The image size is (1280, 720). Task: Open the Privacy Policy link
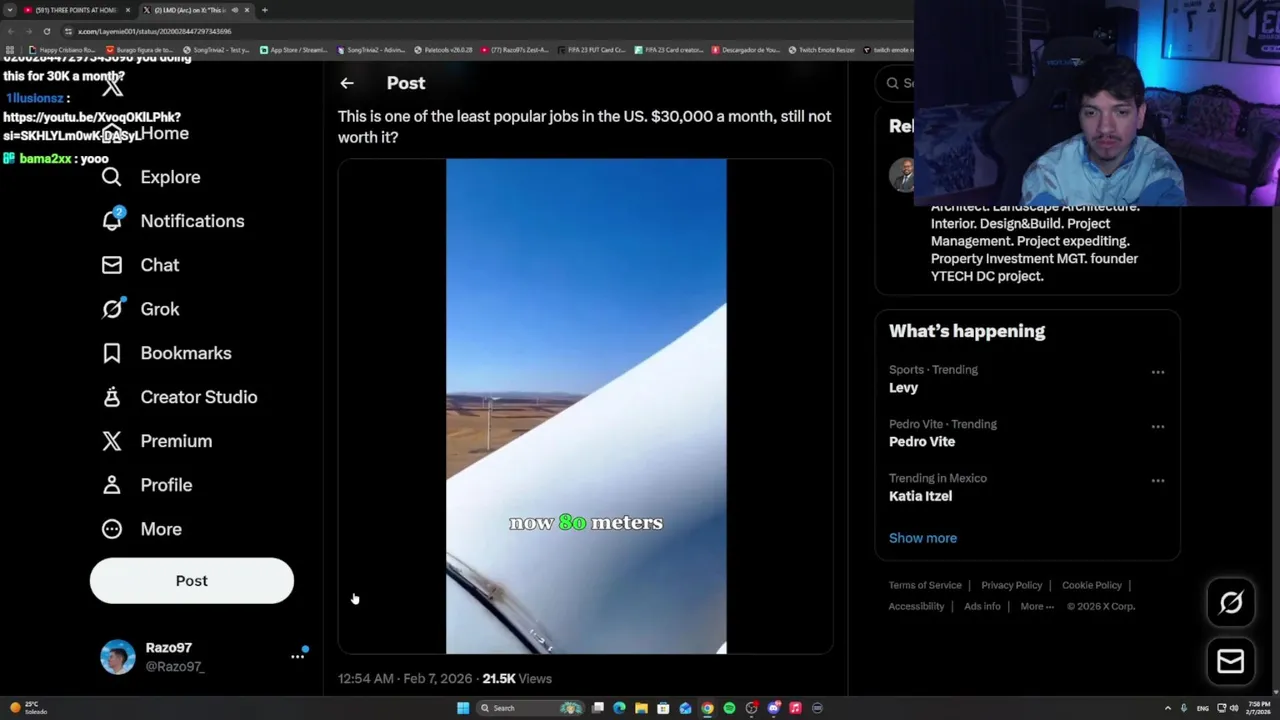(x=1011, y=585)
